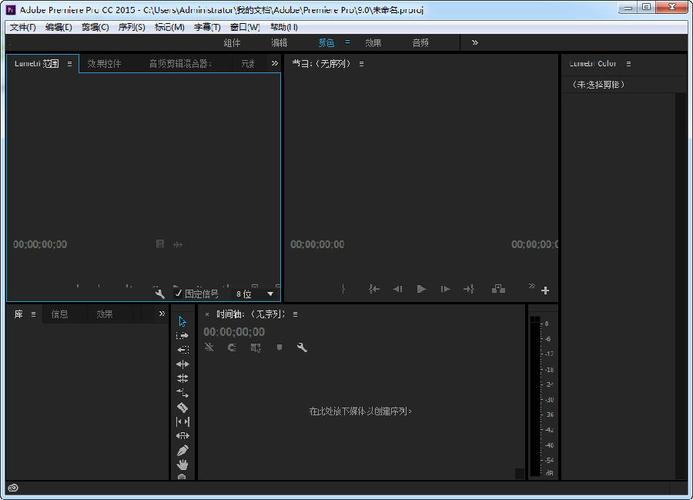Switch to the 音频 workspace
The image size is (693, 500).
pyautogui.click(x=421, y=42)
